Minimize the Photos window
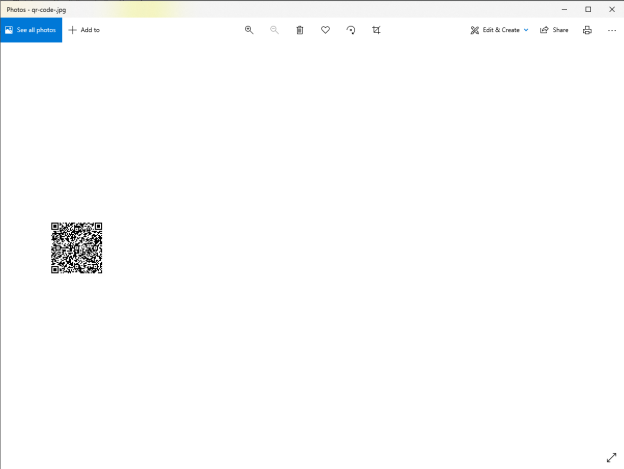The image size is (624, 469). (564, 9)
